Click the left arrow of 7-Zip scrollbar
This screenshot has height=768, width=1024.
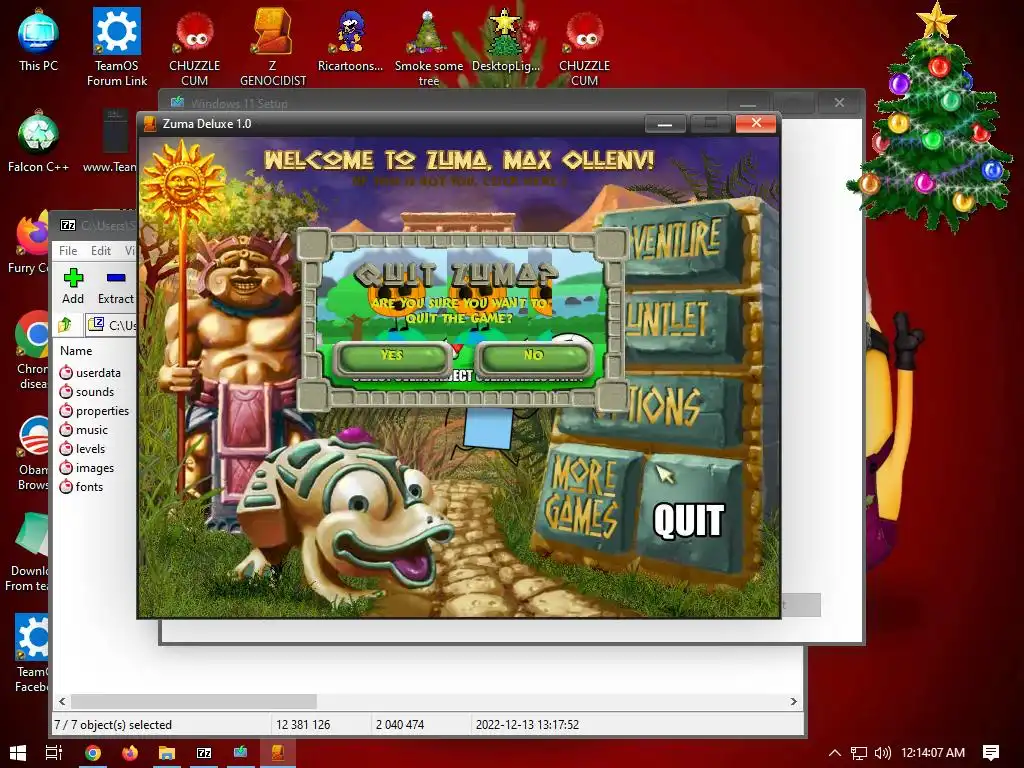[62, 701]
